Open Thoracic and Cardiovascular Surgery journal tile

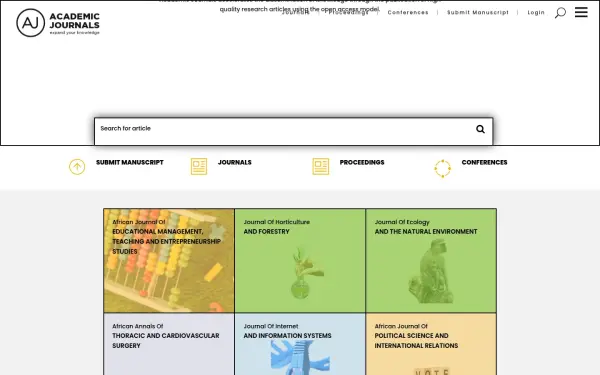[169, 344]
